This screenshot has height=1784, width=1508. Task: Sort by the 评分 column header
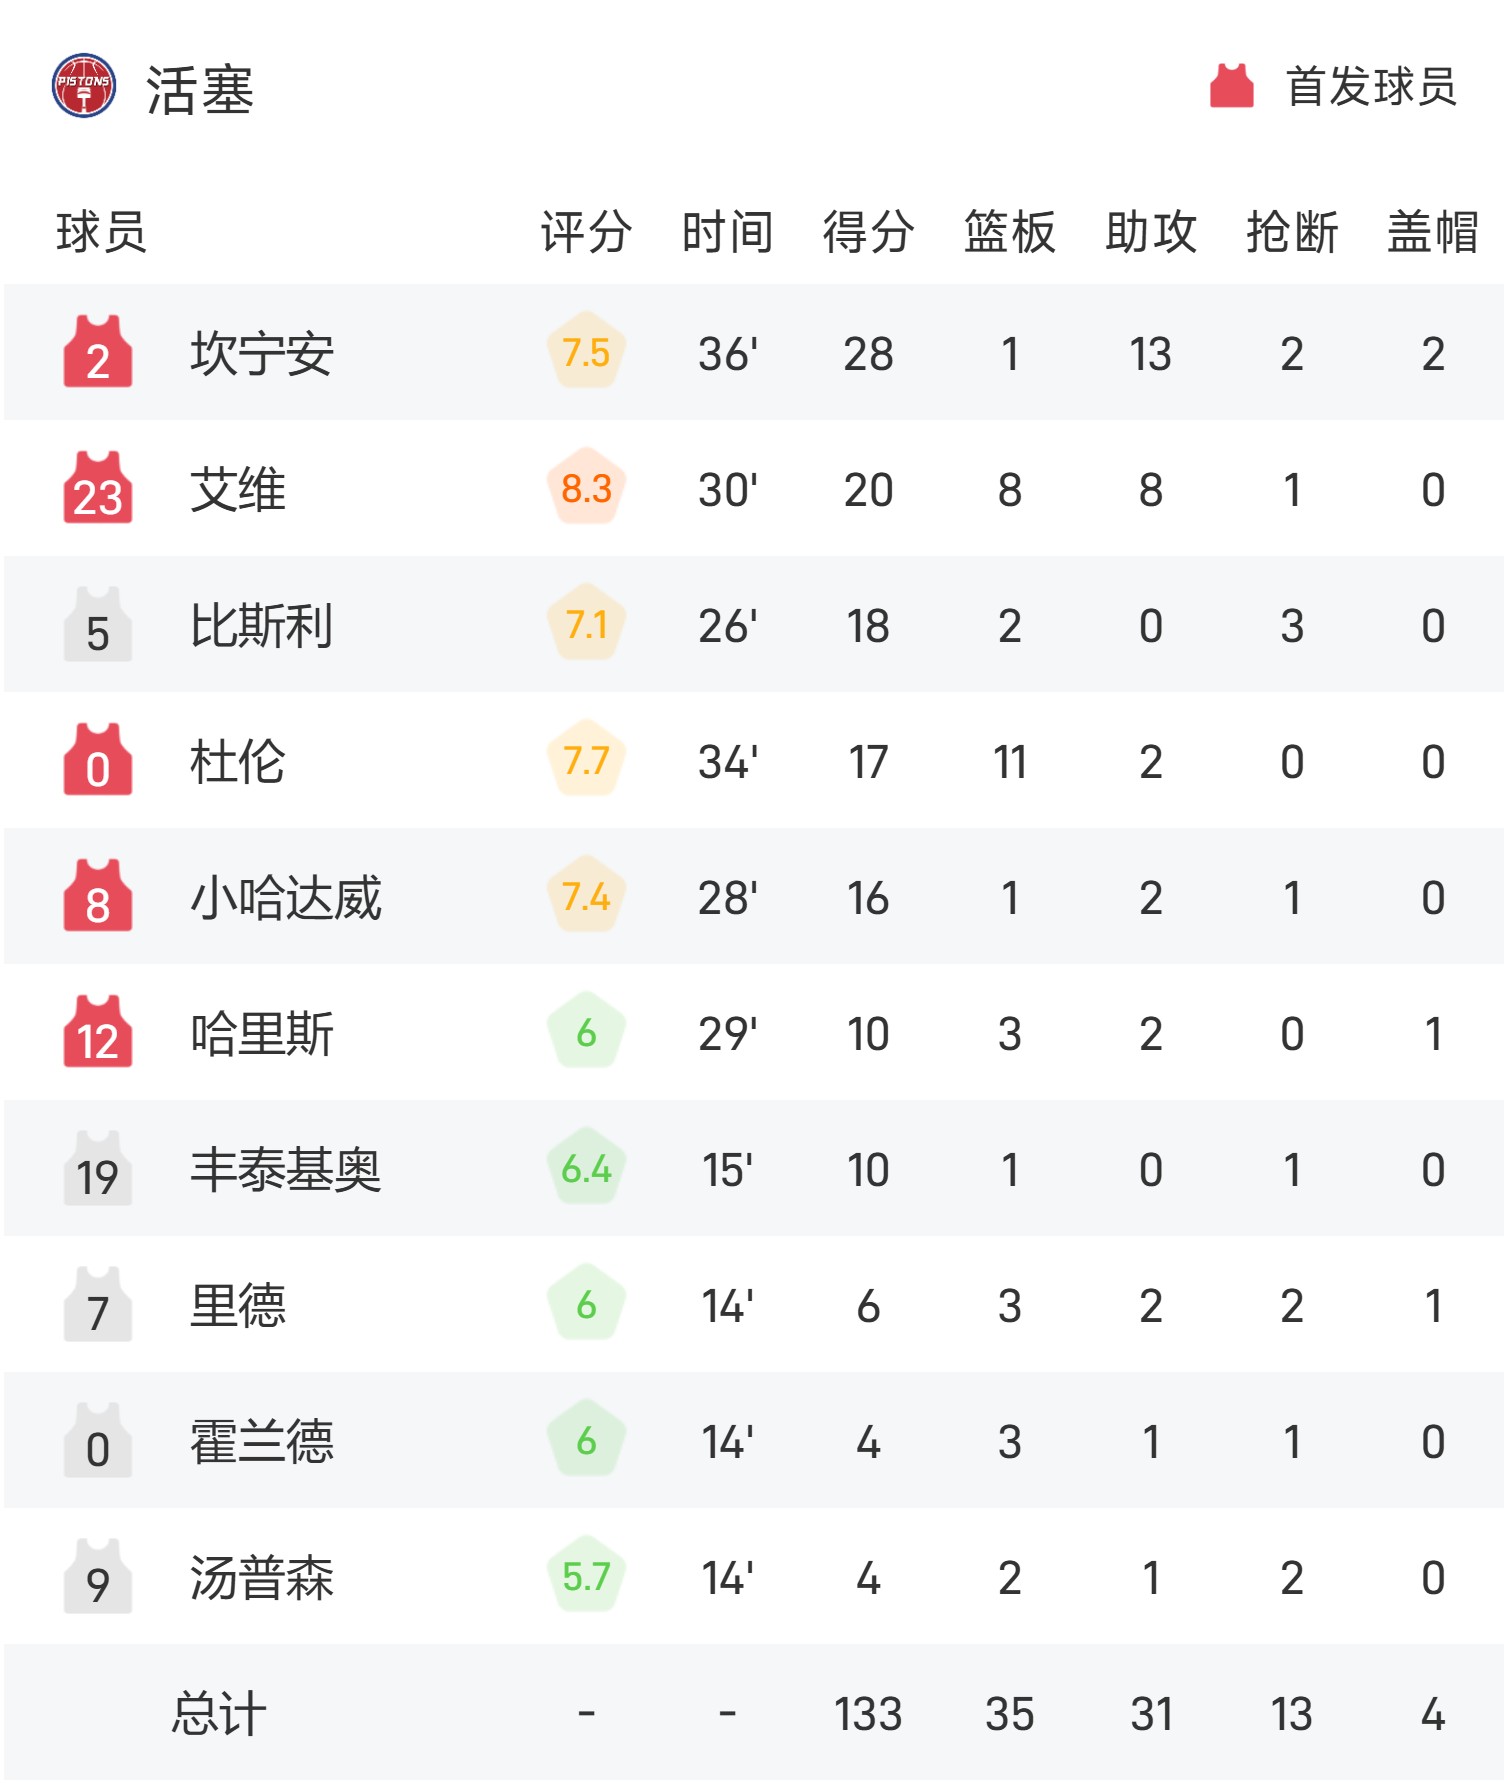pos(587,232)
